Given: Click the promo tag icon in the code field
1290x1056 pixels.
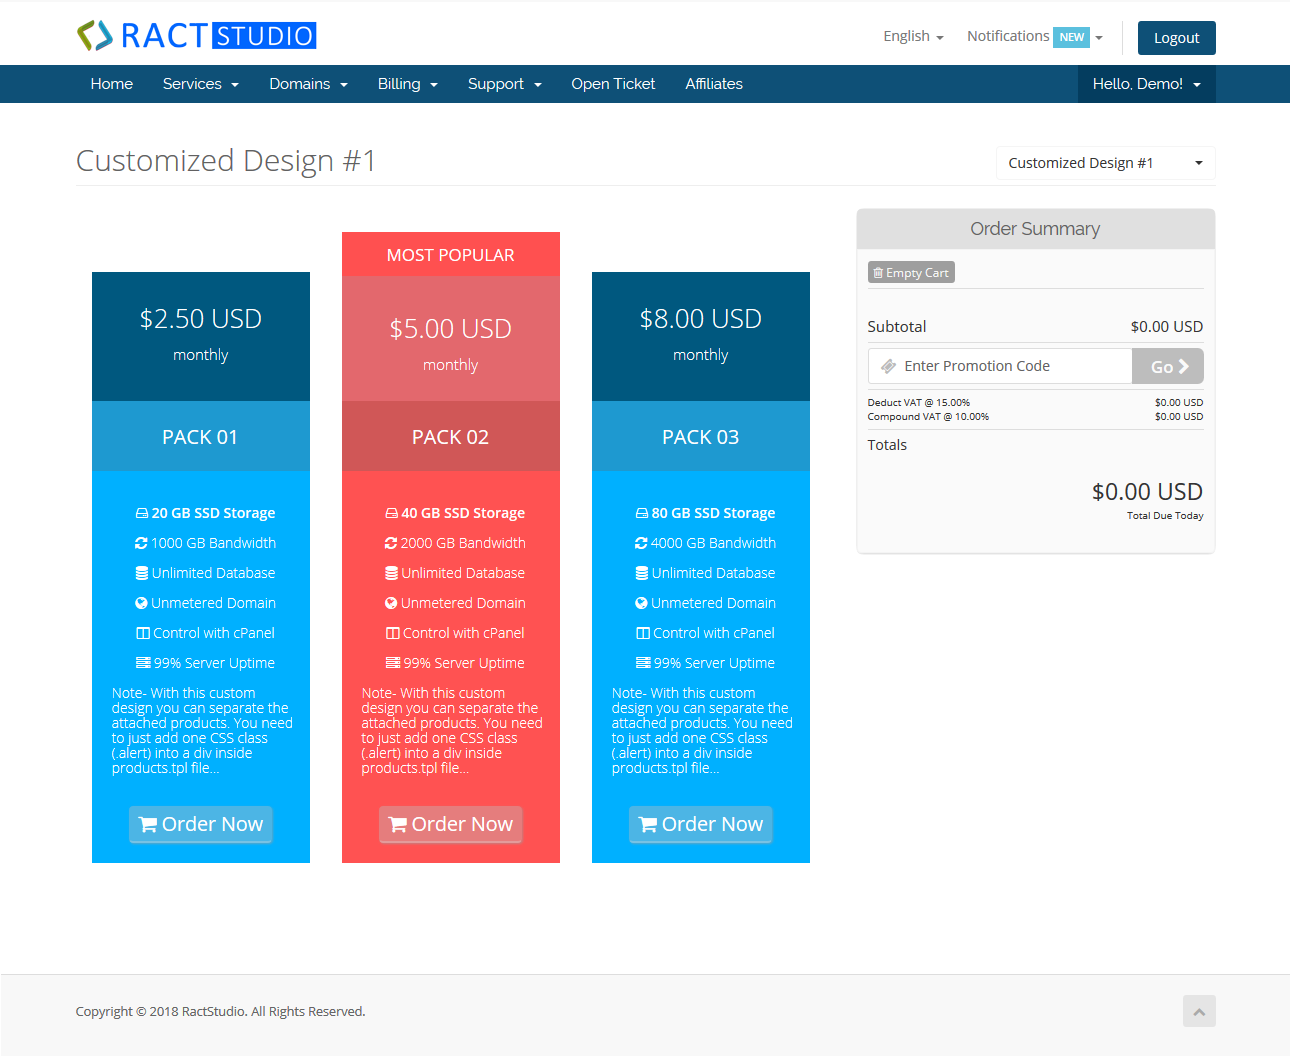Looking at the screenshot, I should click(886, 366).
